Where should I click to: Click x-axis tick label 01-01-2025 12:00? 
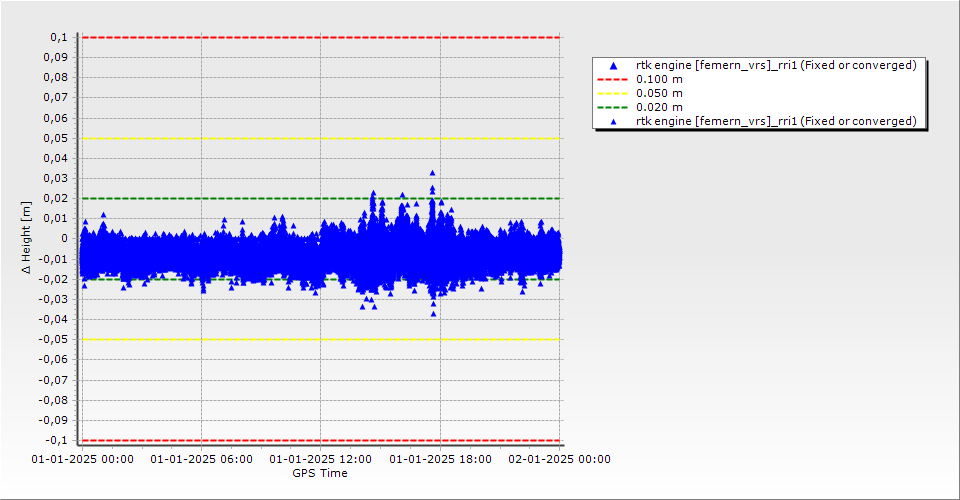(320, 460)
